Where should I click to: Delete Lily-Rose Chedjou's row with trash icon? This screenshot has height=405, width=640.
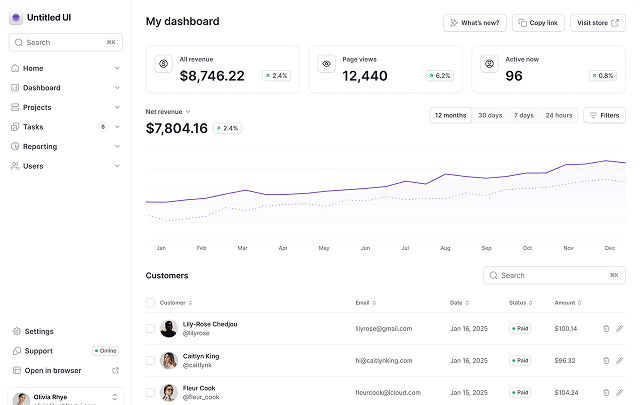[x=606, y=328]
